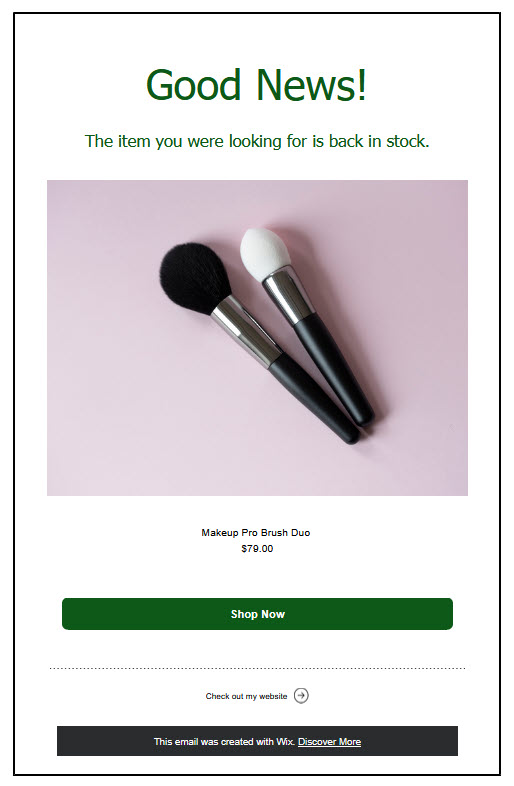Select the Makeup Pro Brush Duo title
The image size is (514, 786).
(256, 532)
